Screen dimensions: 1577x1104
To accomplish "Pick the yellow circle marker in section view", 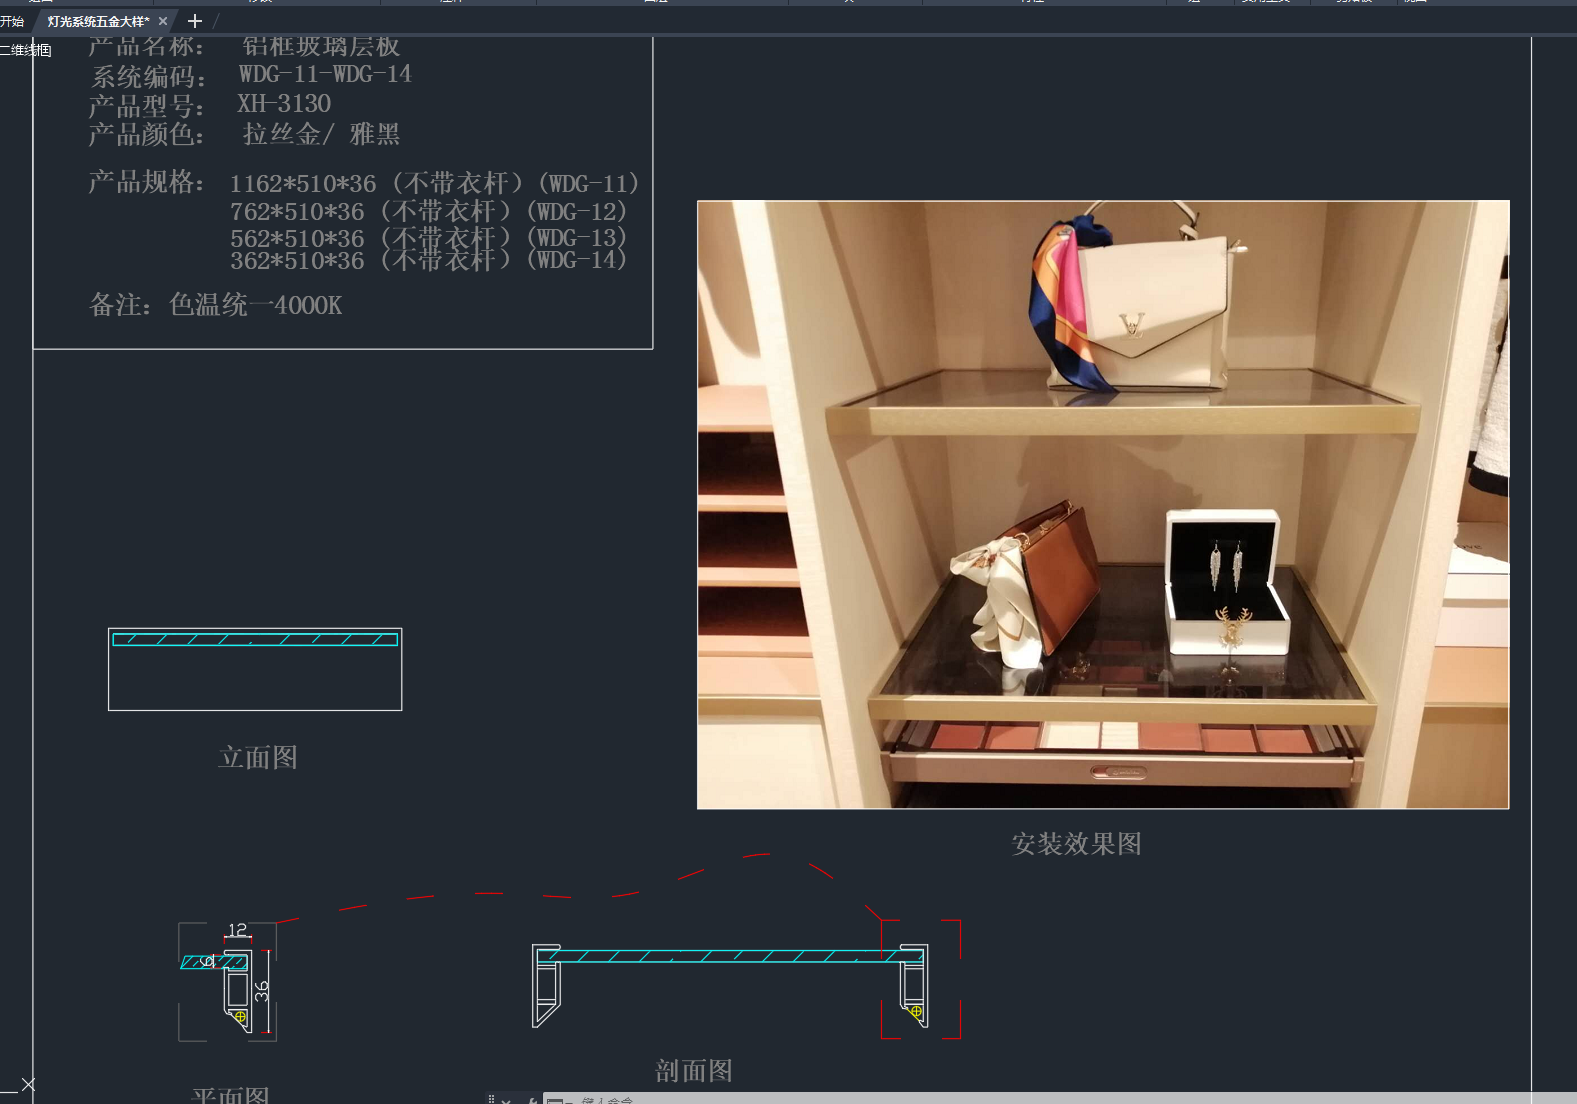I will point(916,1012).
